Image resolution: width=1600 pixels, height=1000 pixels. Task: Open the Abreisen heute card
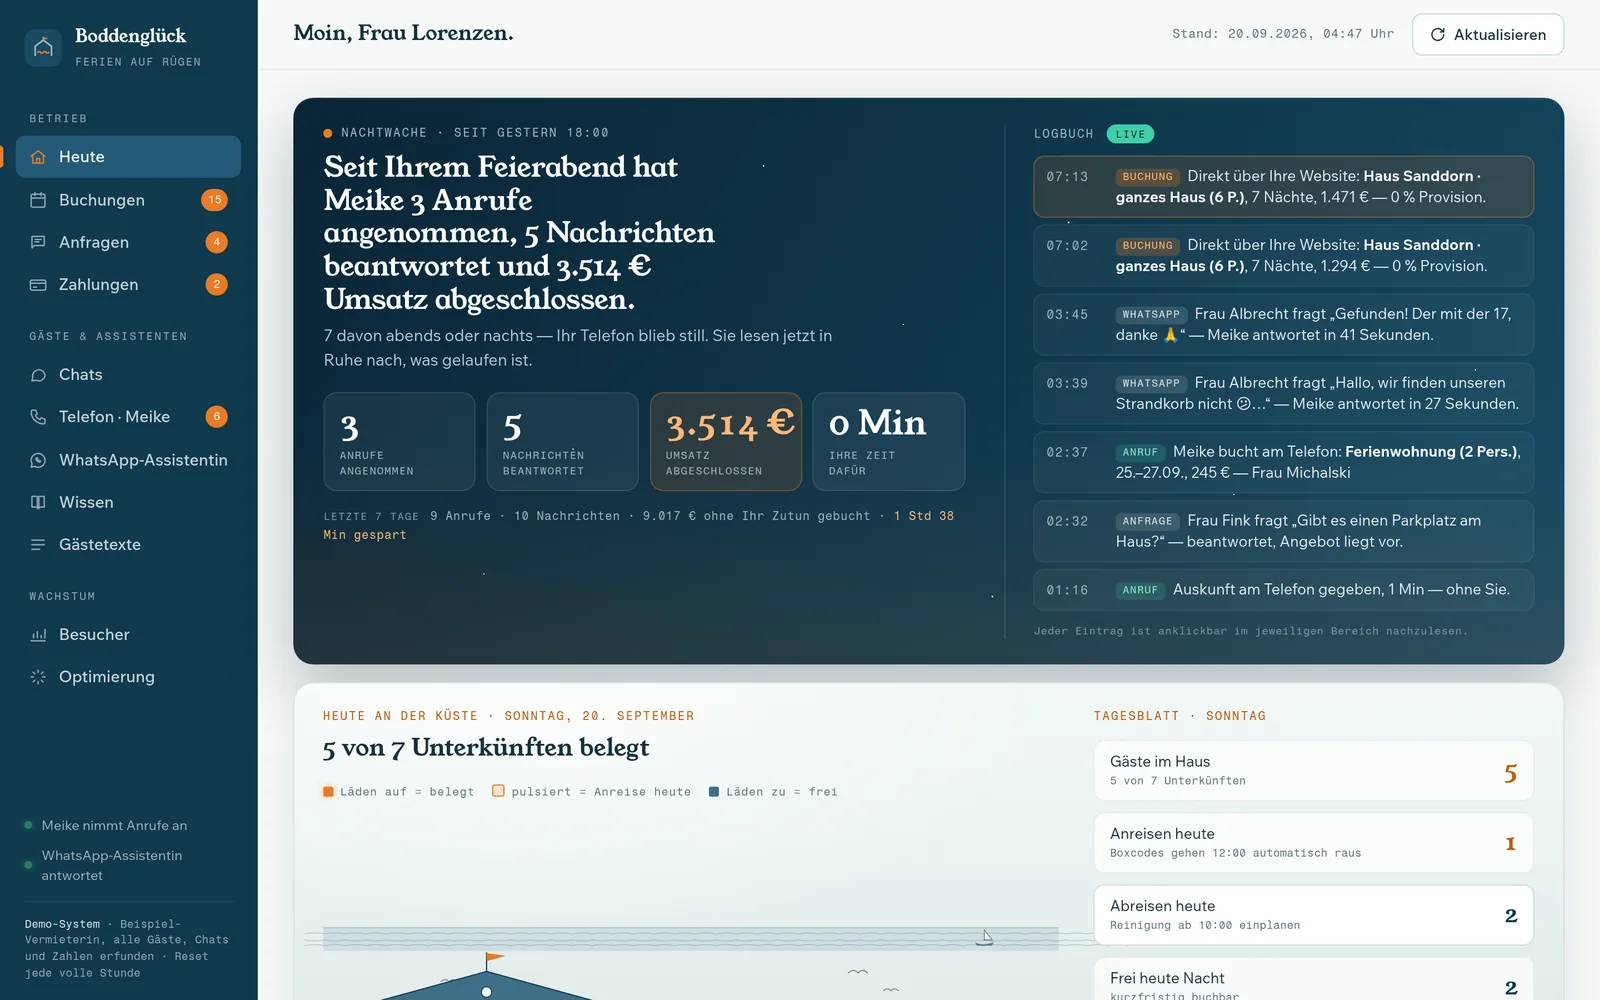[x=1313, y=915]
